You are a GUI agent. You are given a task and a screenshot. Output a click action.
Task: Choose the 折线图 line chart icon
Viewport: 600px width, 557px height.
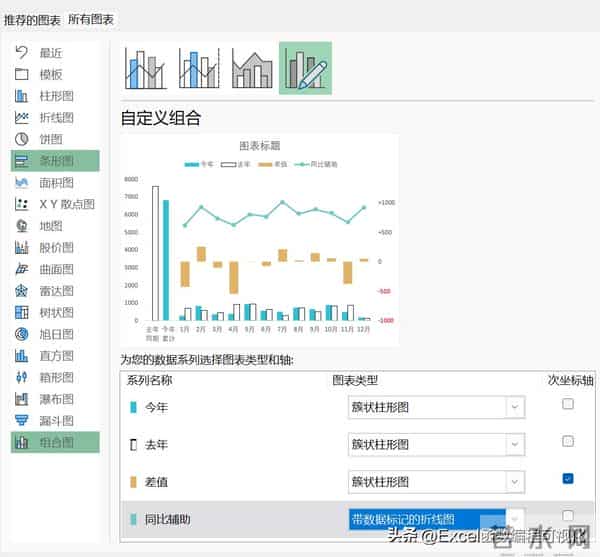click(x=21, y=117)
